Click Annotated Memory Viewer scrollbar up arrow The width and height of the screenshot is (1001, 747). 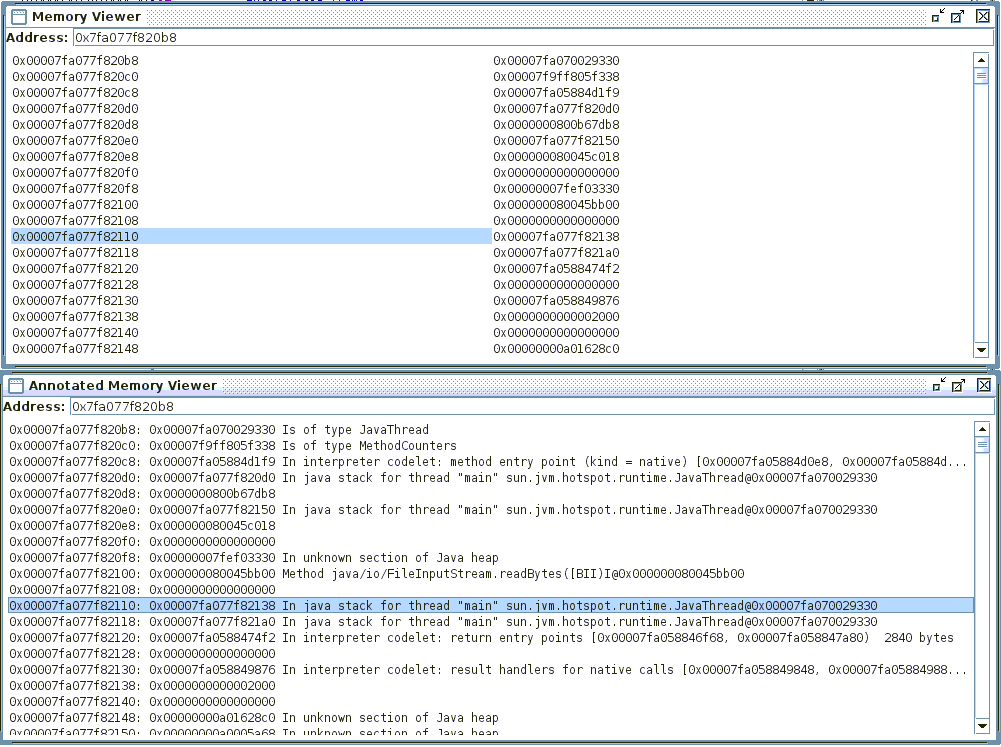click(x=981, y=429)
